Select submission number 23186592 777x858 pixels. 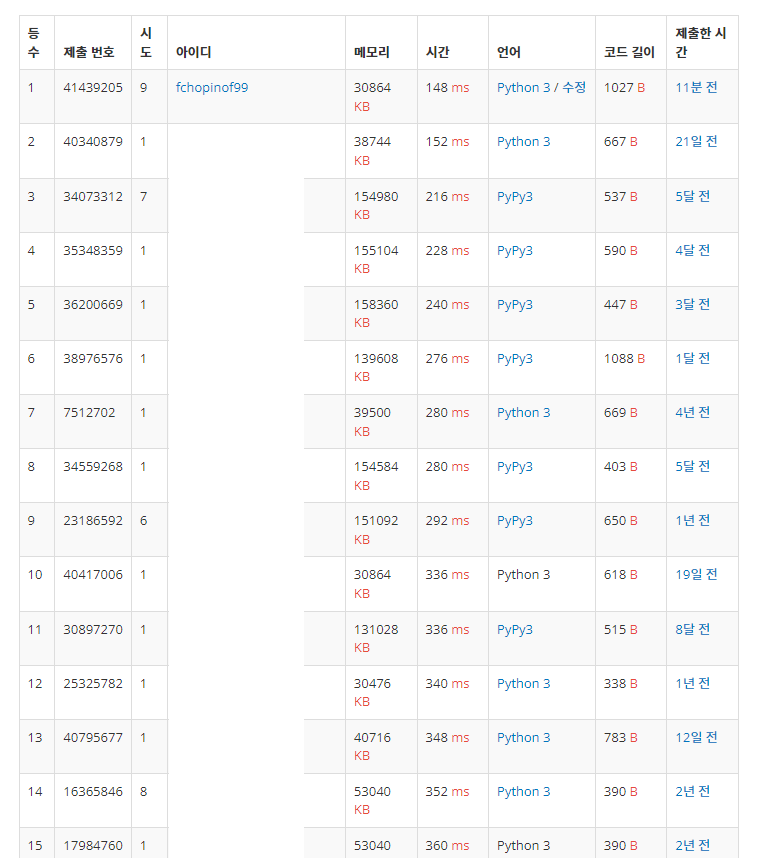point(92,521)
